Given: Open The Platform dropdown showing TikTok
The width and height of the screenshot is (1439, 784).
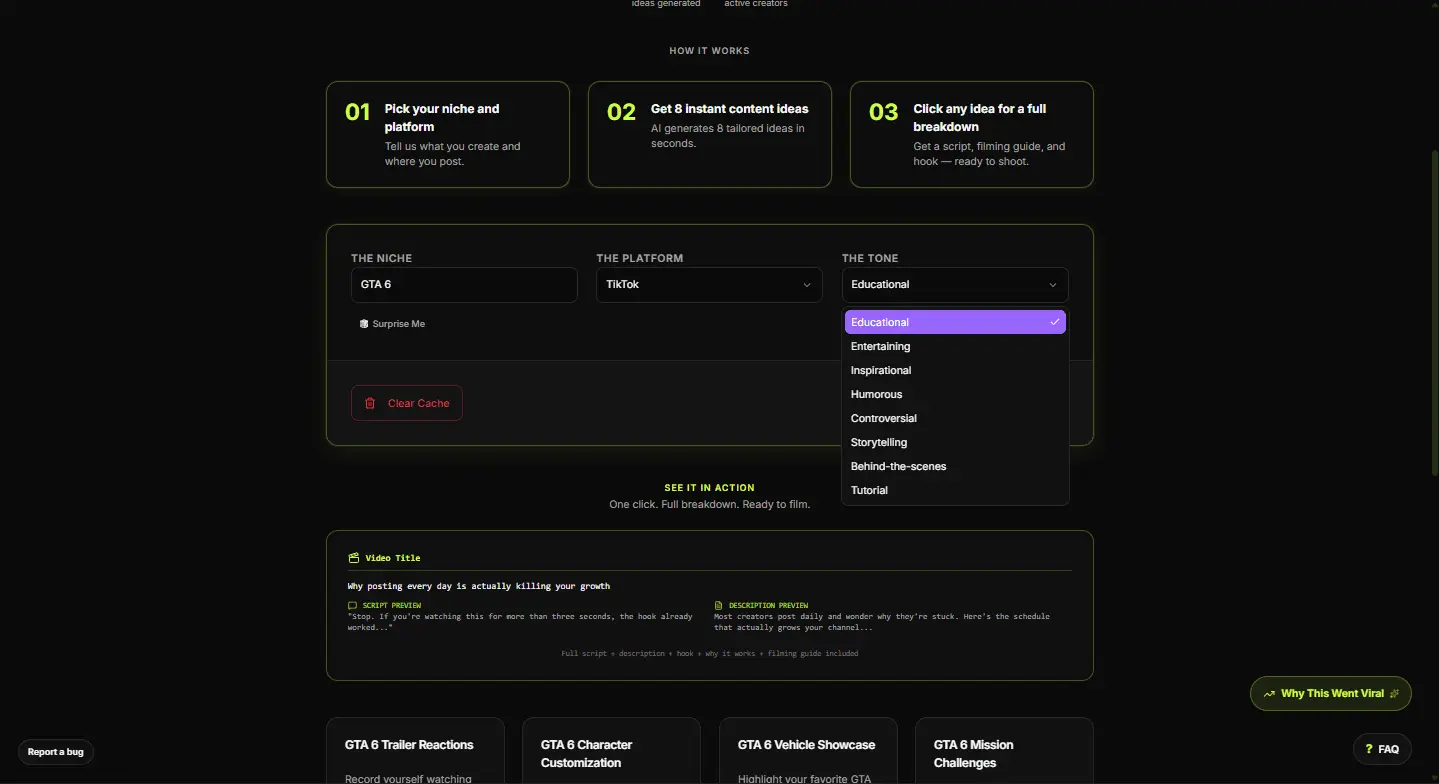Looking at the screenshot, I should coord(709,285).
